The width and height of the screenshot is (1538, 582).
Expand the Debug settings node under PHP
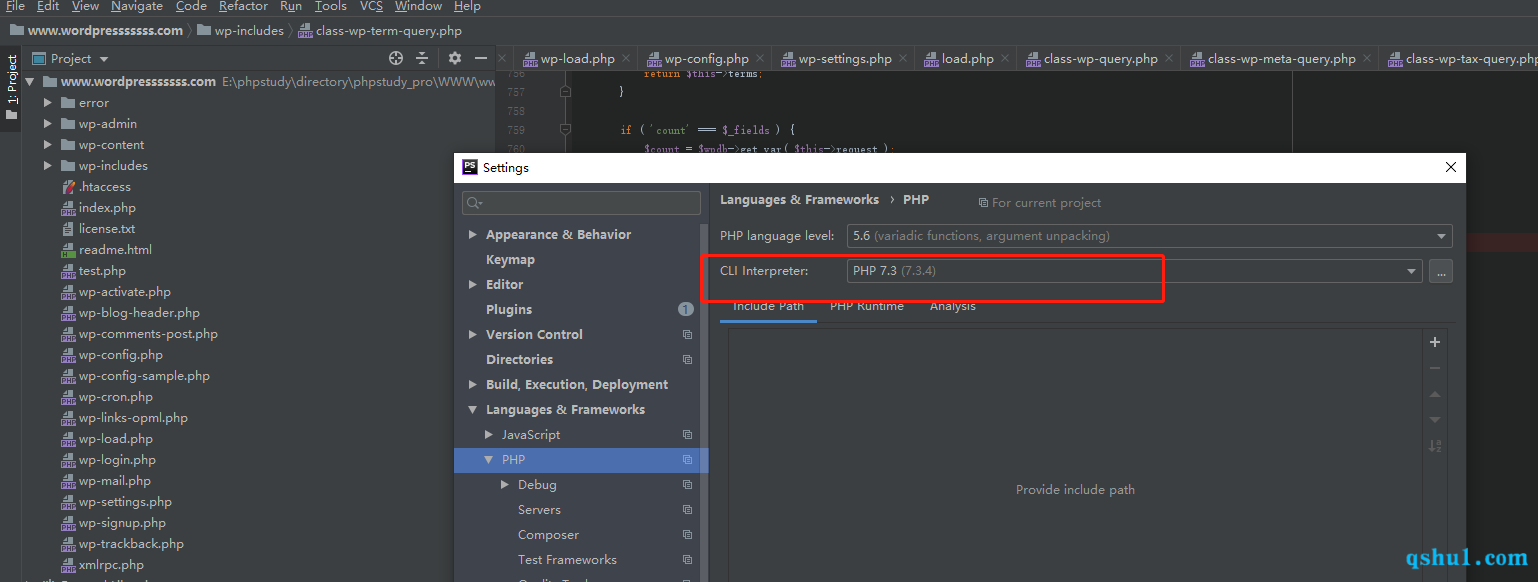click(505, 485)
